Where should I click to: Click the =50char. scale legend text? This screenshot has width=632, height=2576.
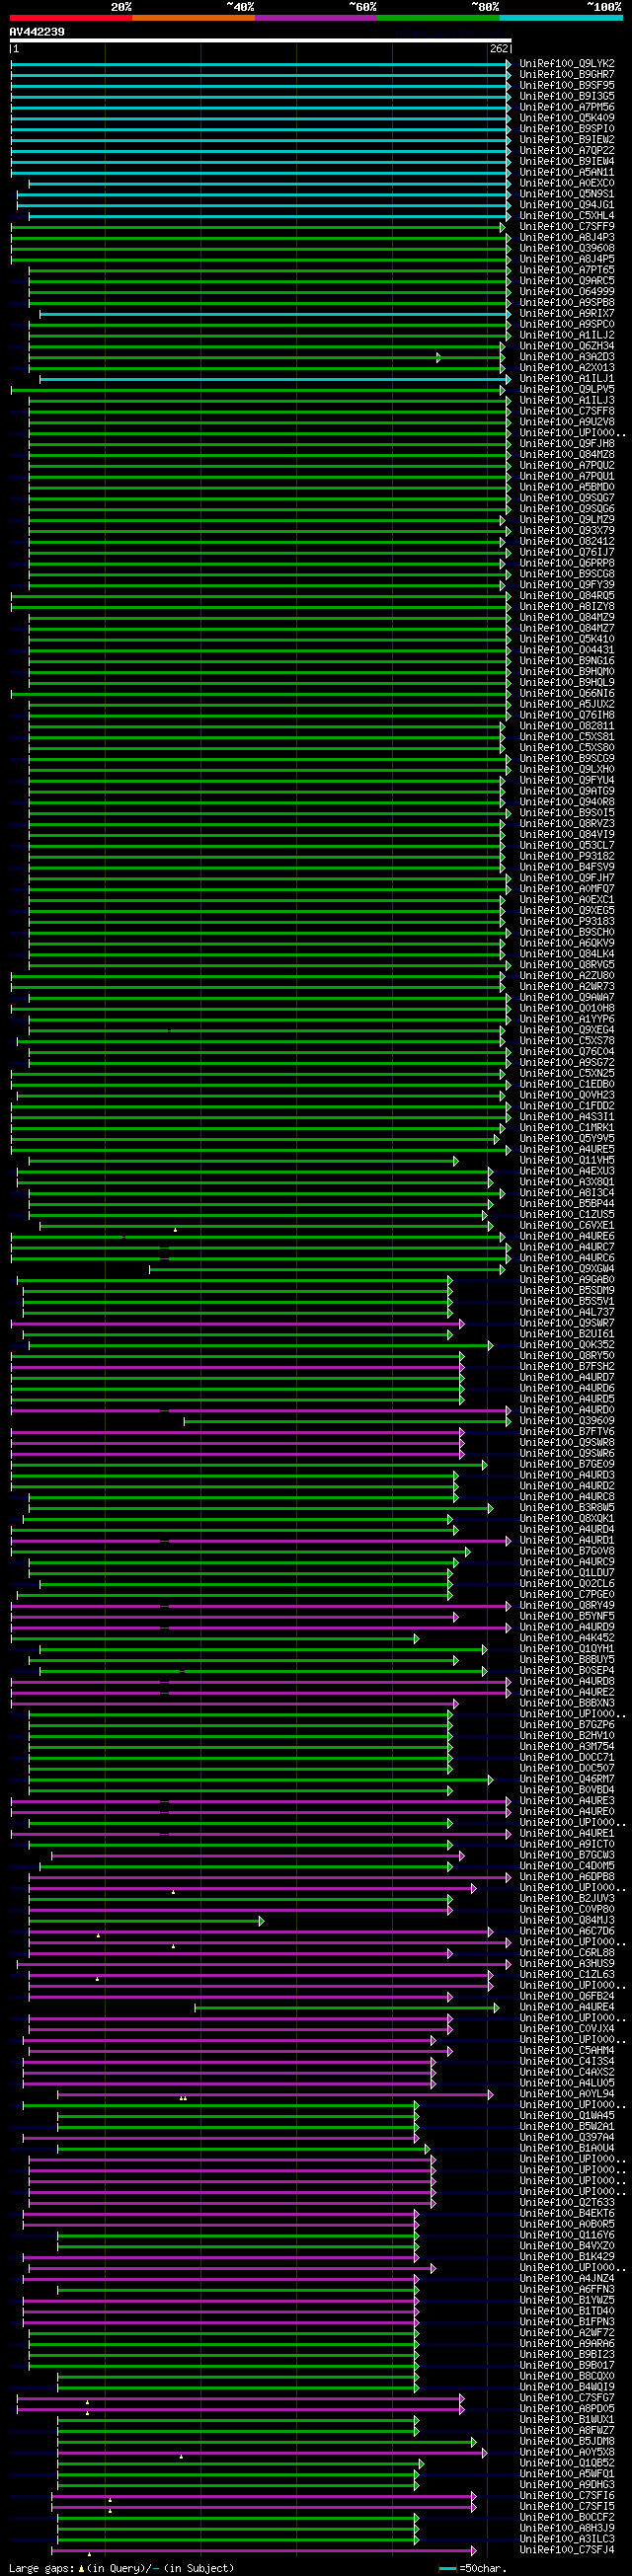[x=481, y=2568]
